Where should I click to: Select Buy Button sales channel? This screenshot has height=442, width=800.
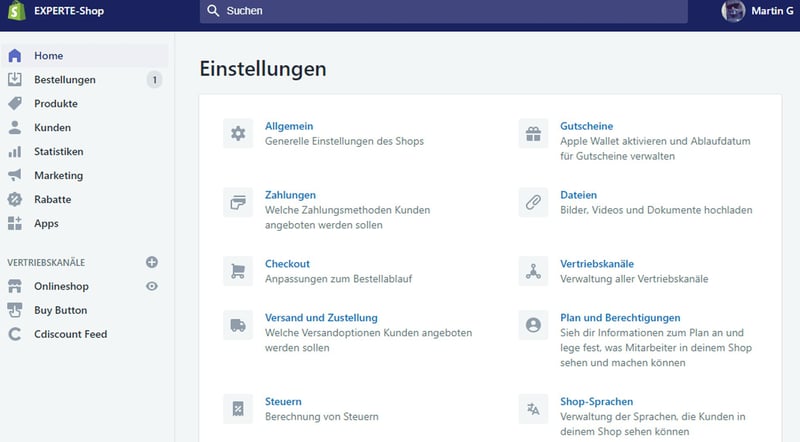point(60,310)
